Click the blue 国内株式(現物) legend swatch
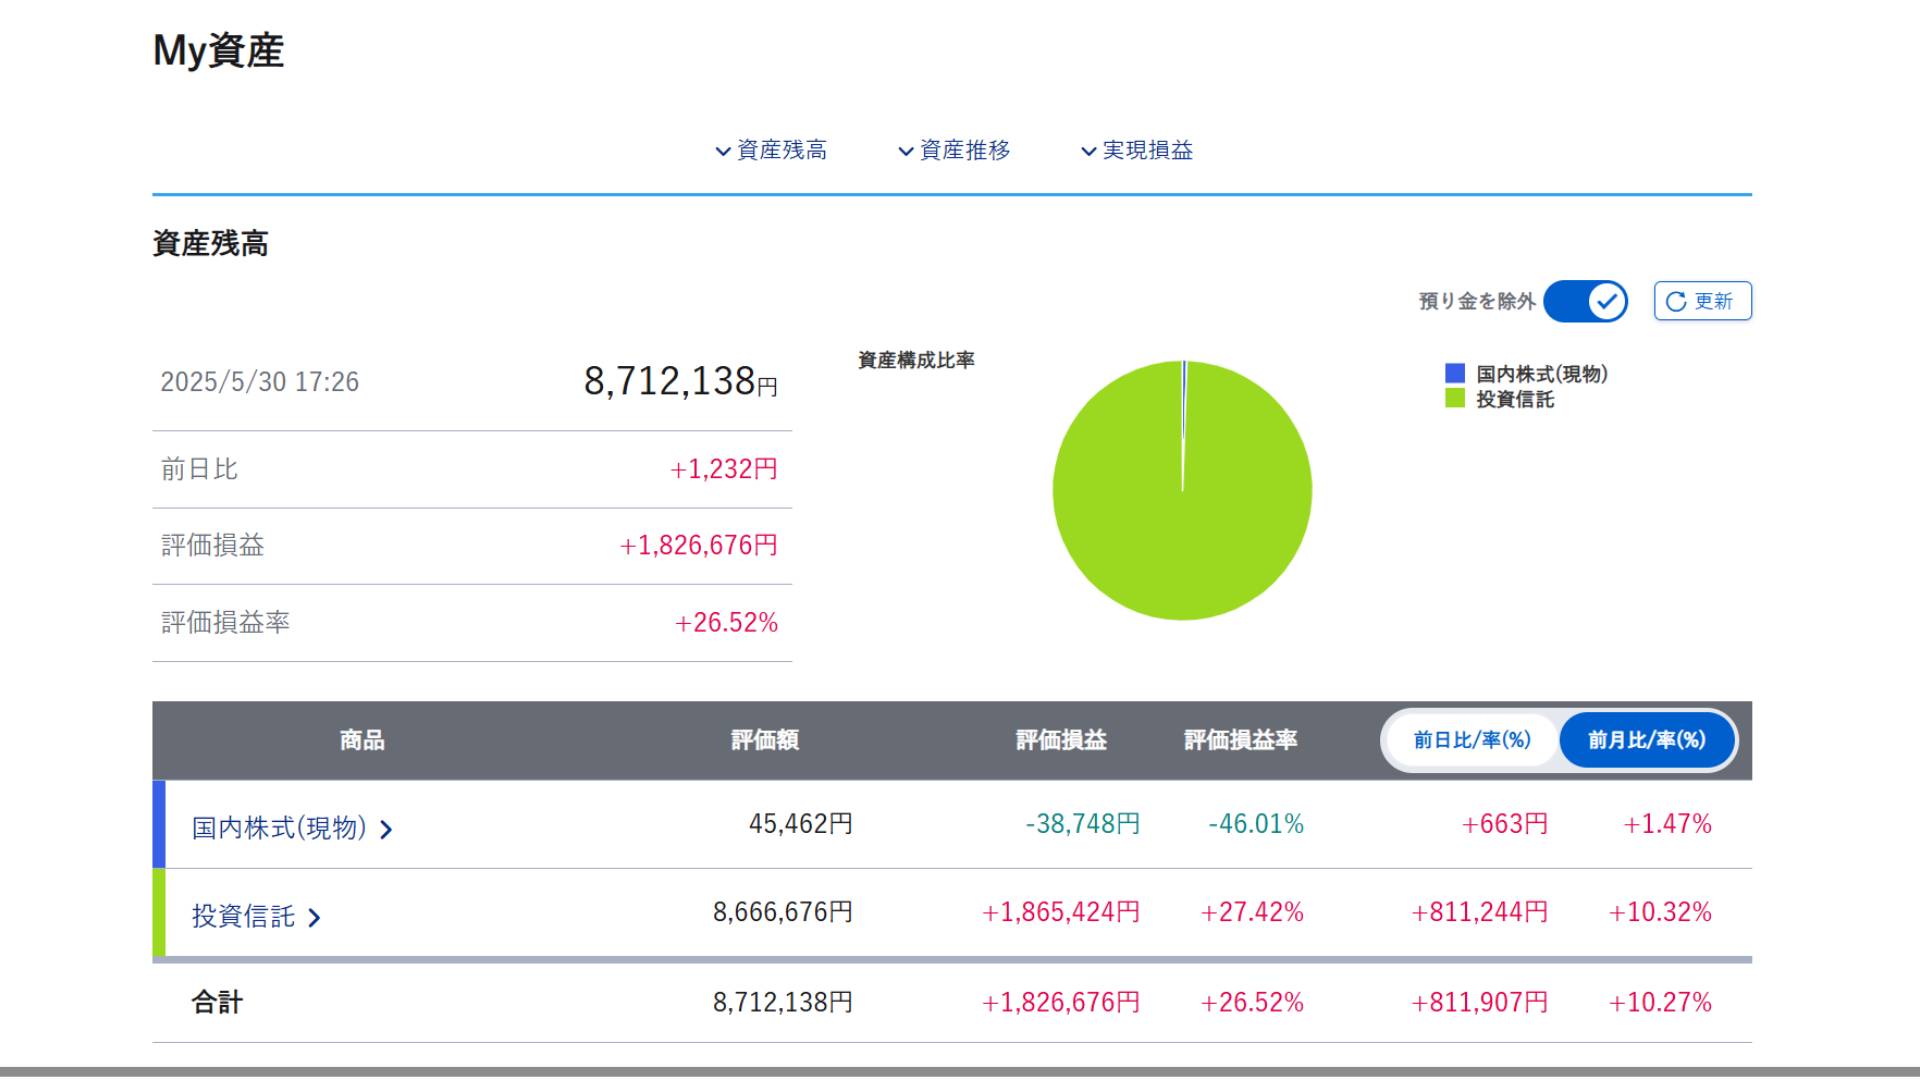Image resolution: width=1920 pixels, height=1080 pixels. pos(1455,373)
